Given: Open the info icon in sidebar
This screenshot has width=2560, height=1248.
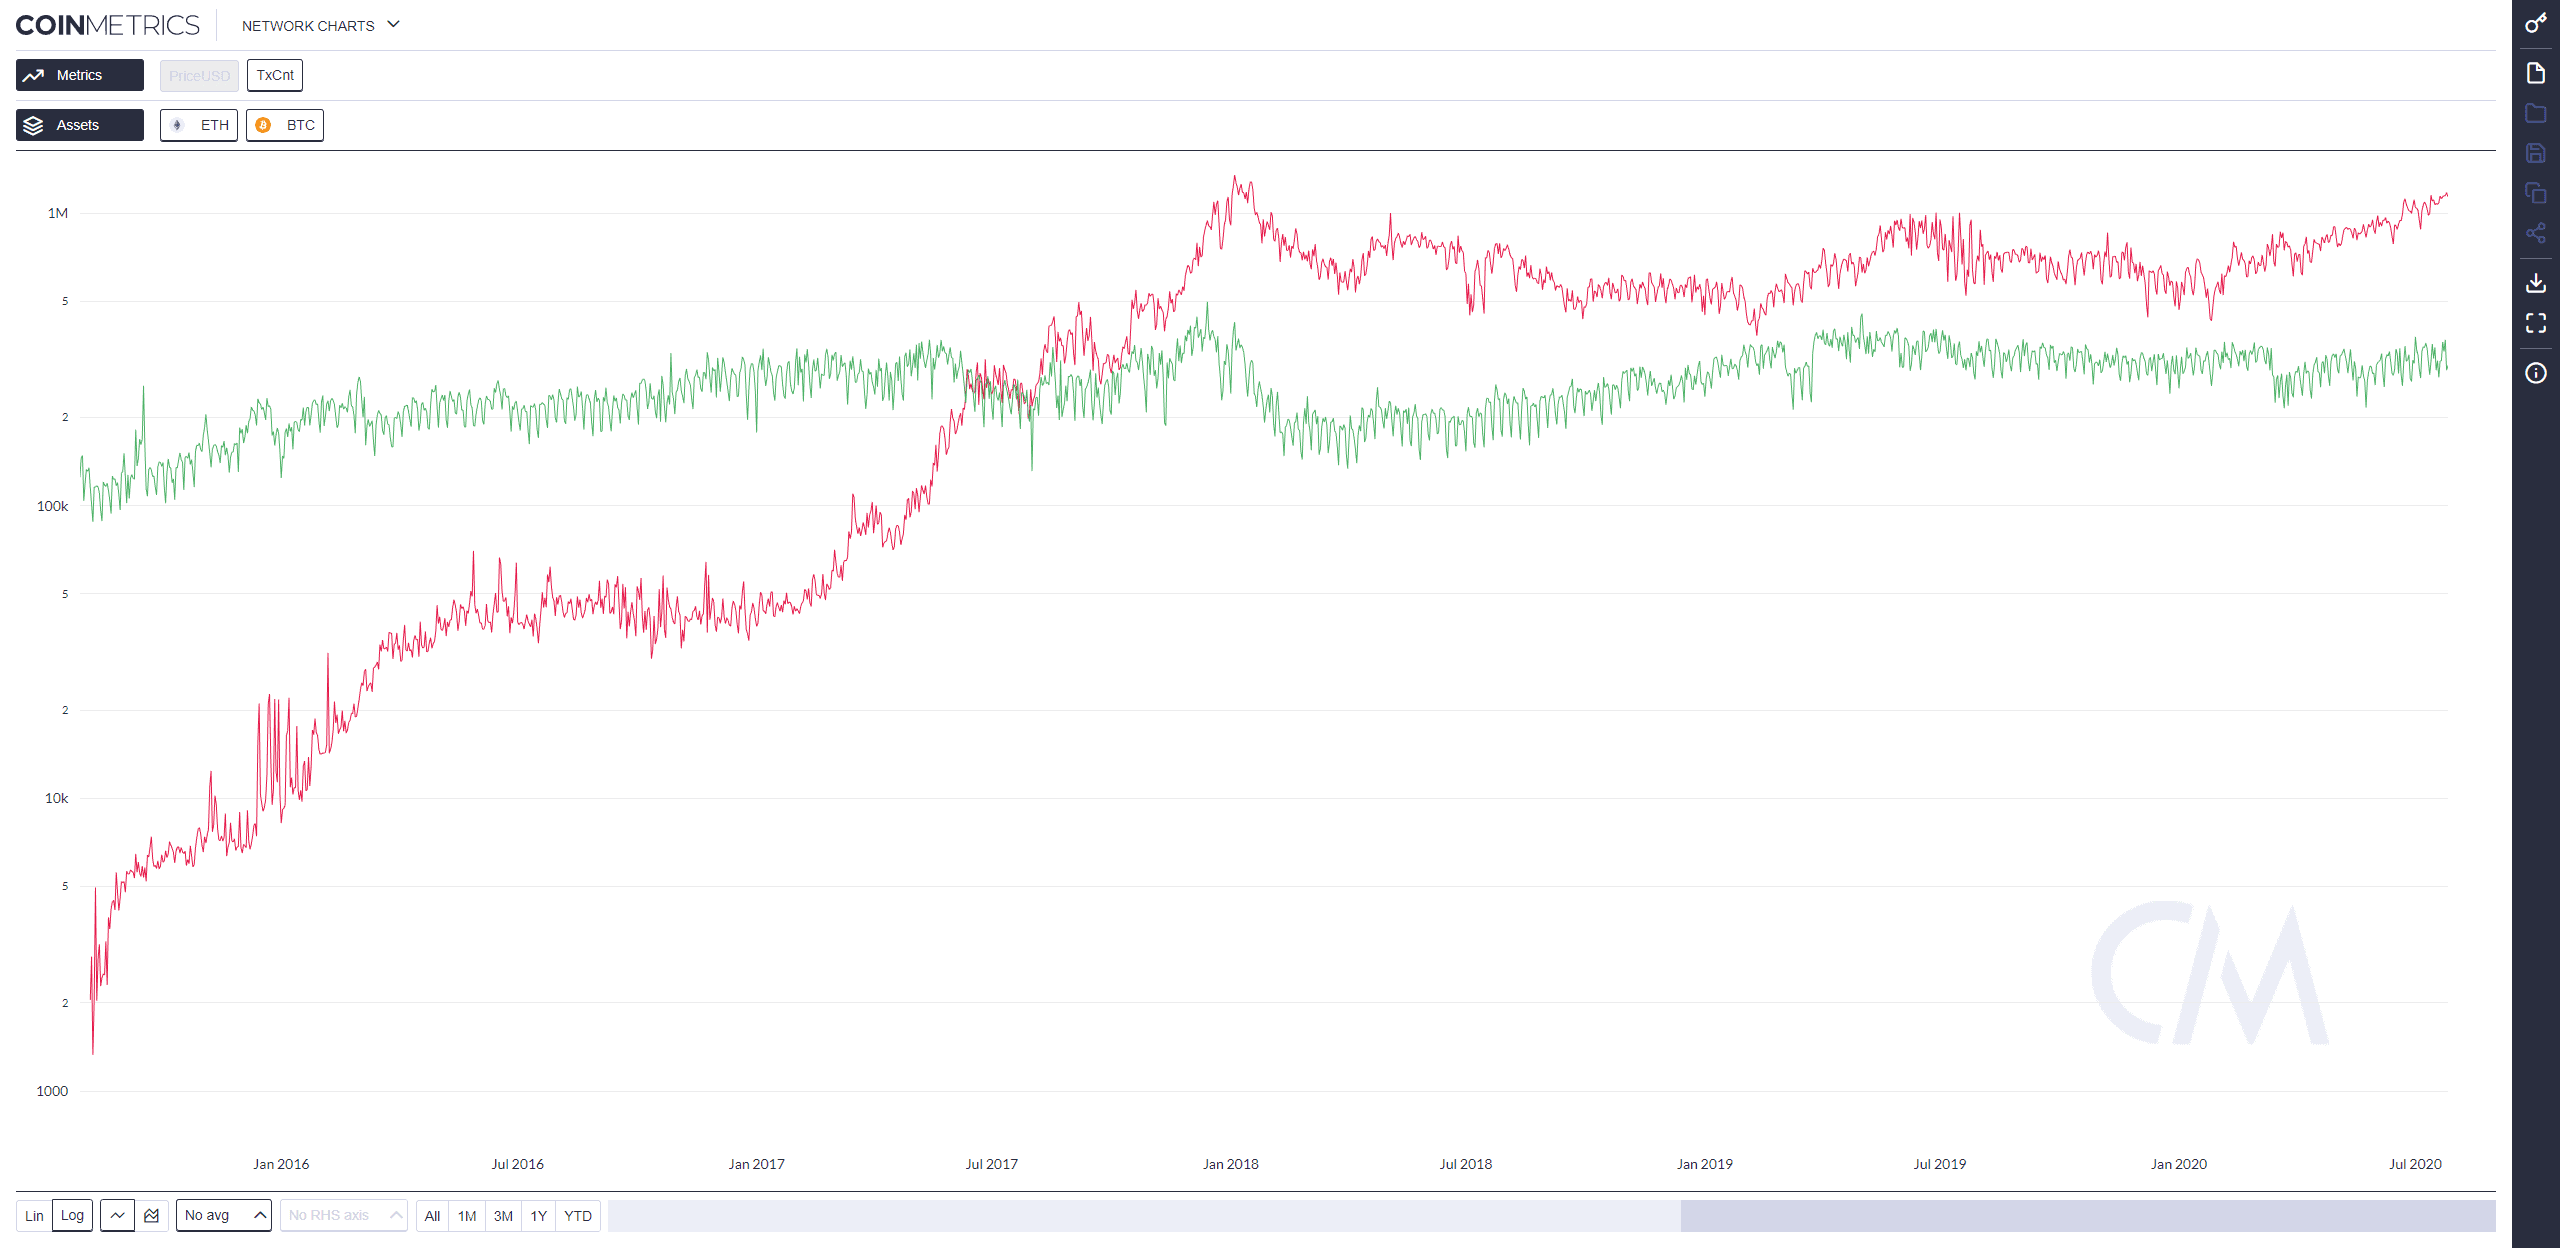Looking at the screenshot, I should point(2535,373).
